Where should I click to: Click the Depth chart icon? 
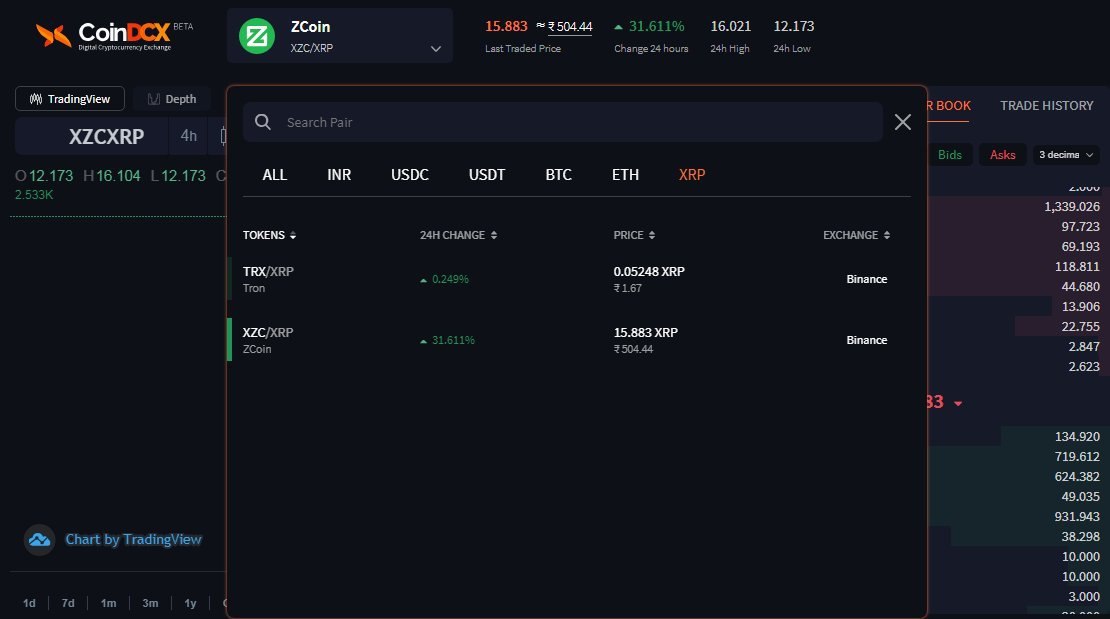154,99
